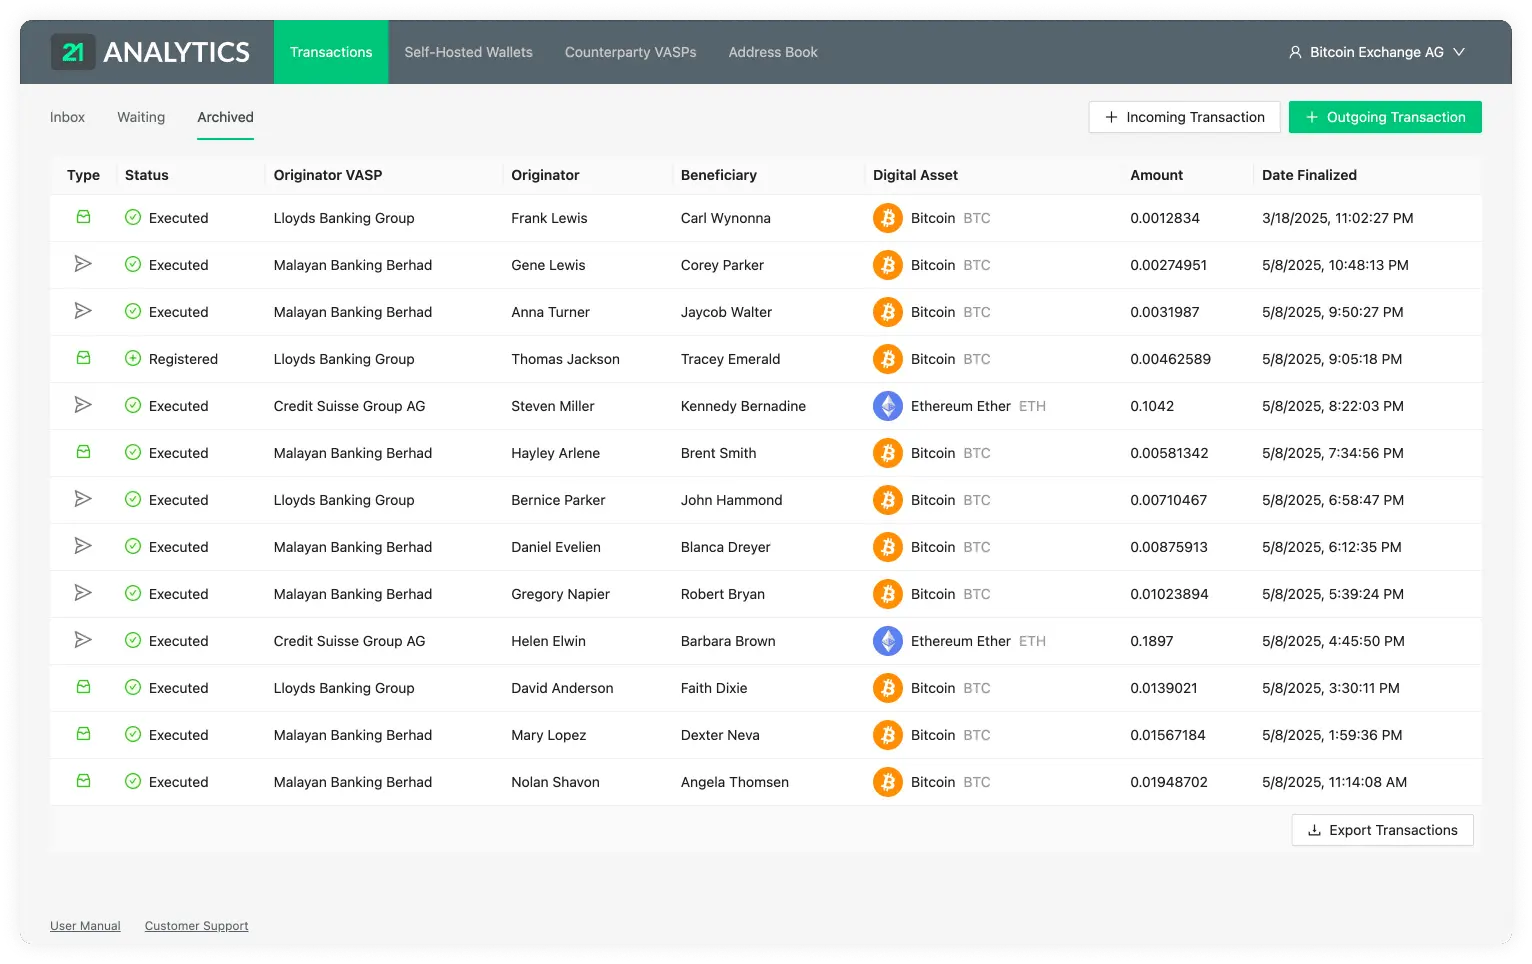Click the Type column header
Image resolution: width=1532 pixels, height=964 pixels.
[x=83, y=175]
